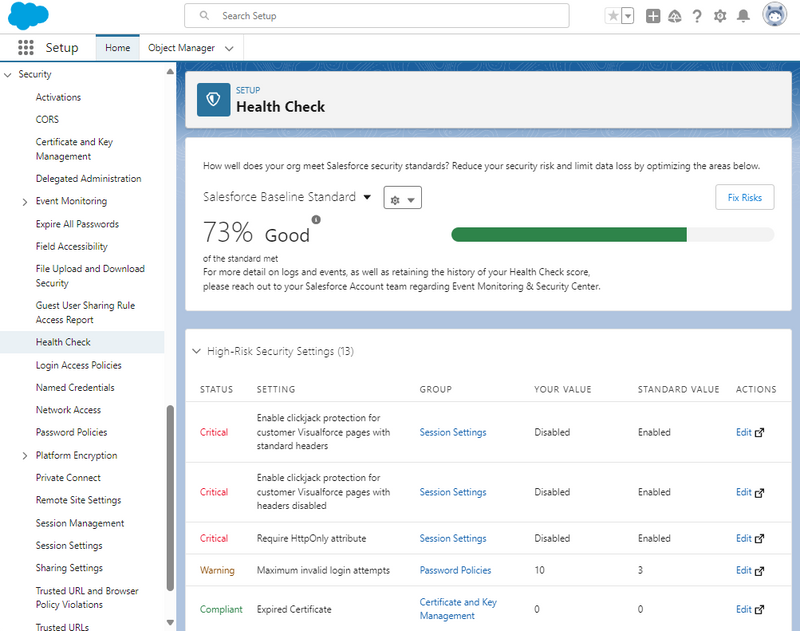The width and height of the screenshot is (800, 631).
Task: Open the Trailhead guidance icon
Action: click(674, 16)
